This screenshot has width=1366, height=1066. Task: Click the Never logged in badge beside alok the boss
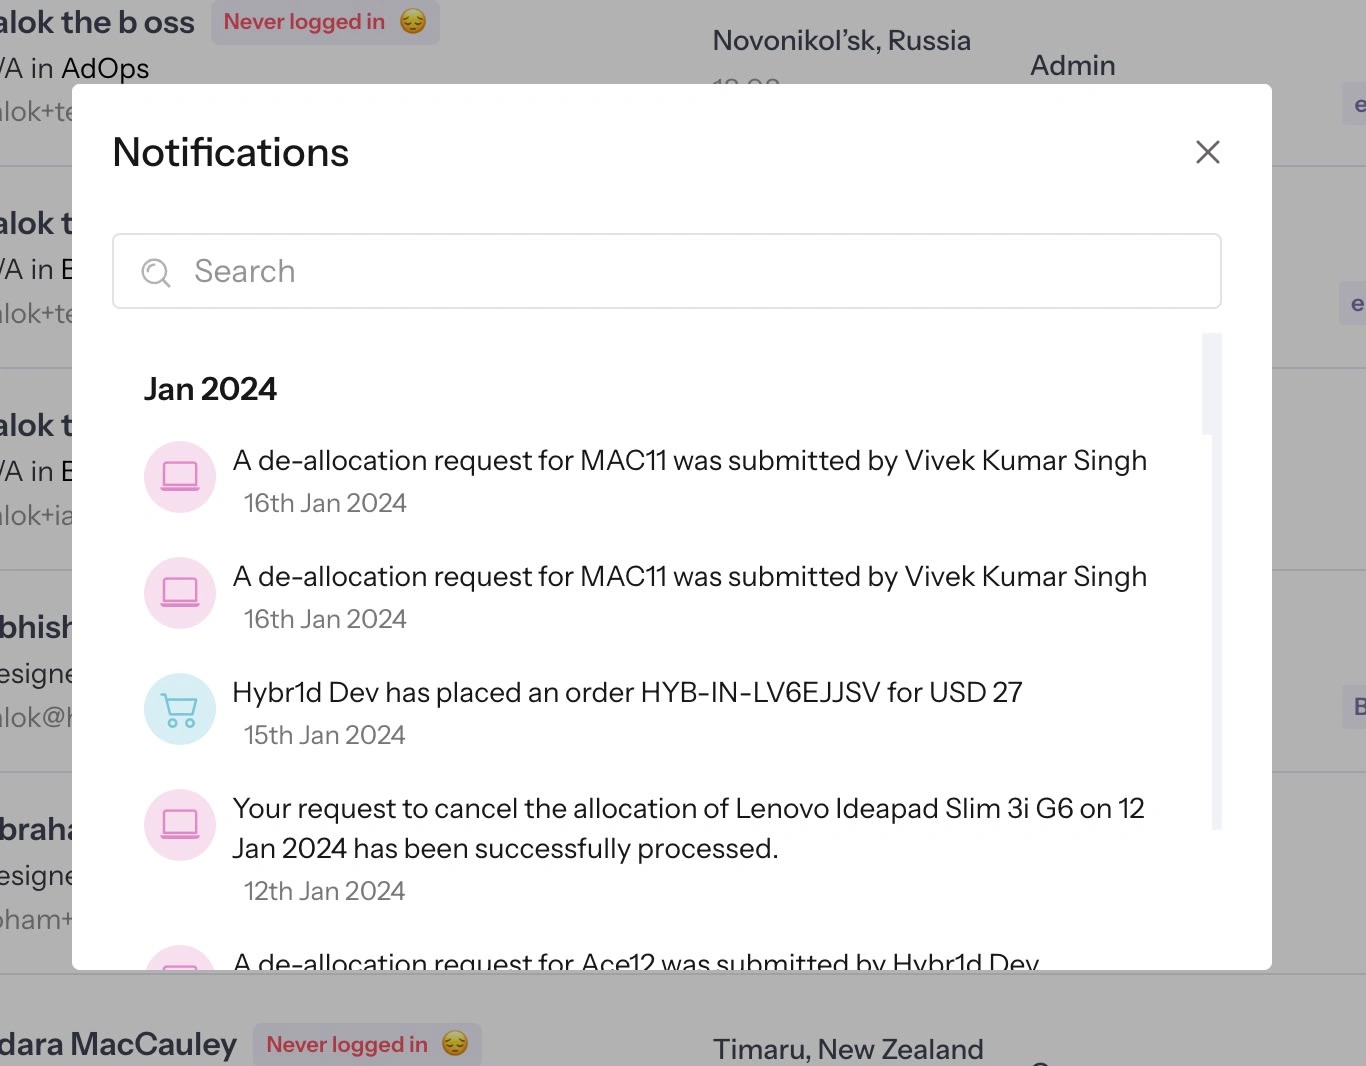pyautogui.click(x=325, y=21)
